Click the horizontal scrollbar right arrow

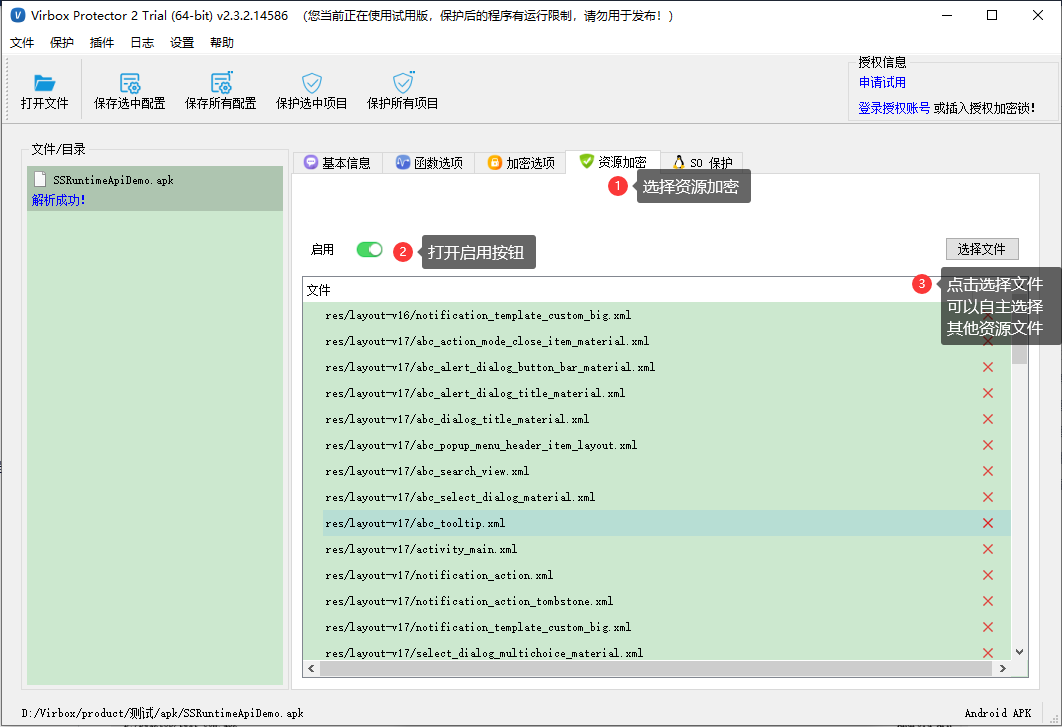point(1003,668)
